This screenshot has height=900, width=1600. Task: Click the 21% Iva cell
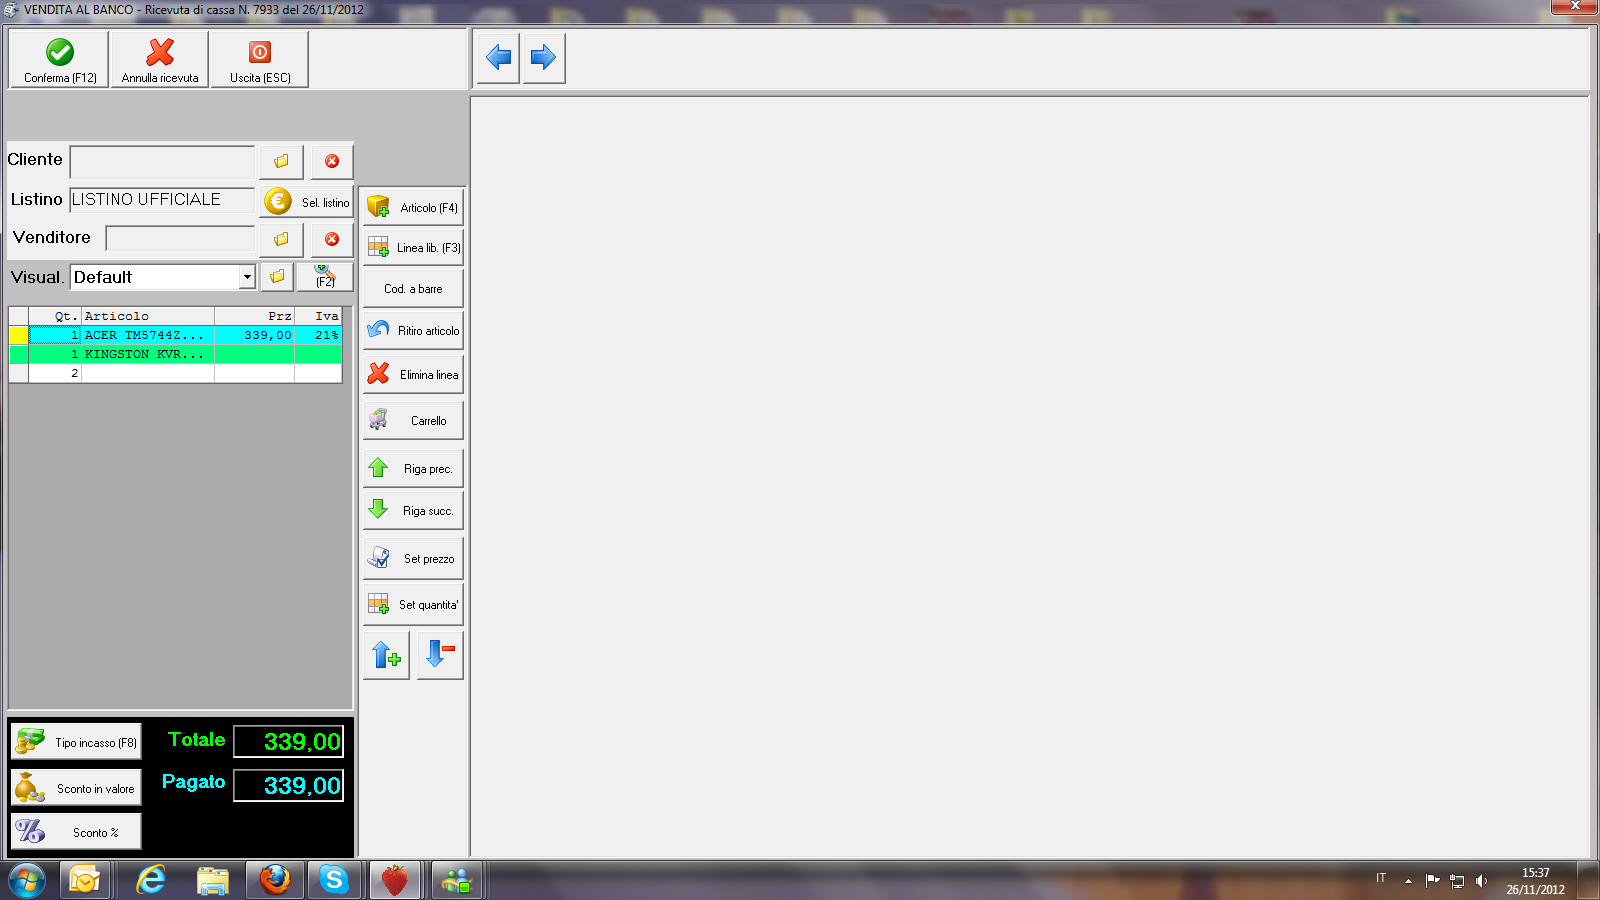pos(318,335)
